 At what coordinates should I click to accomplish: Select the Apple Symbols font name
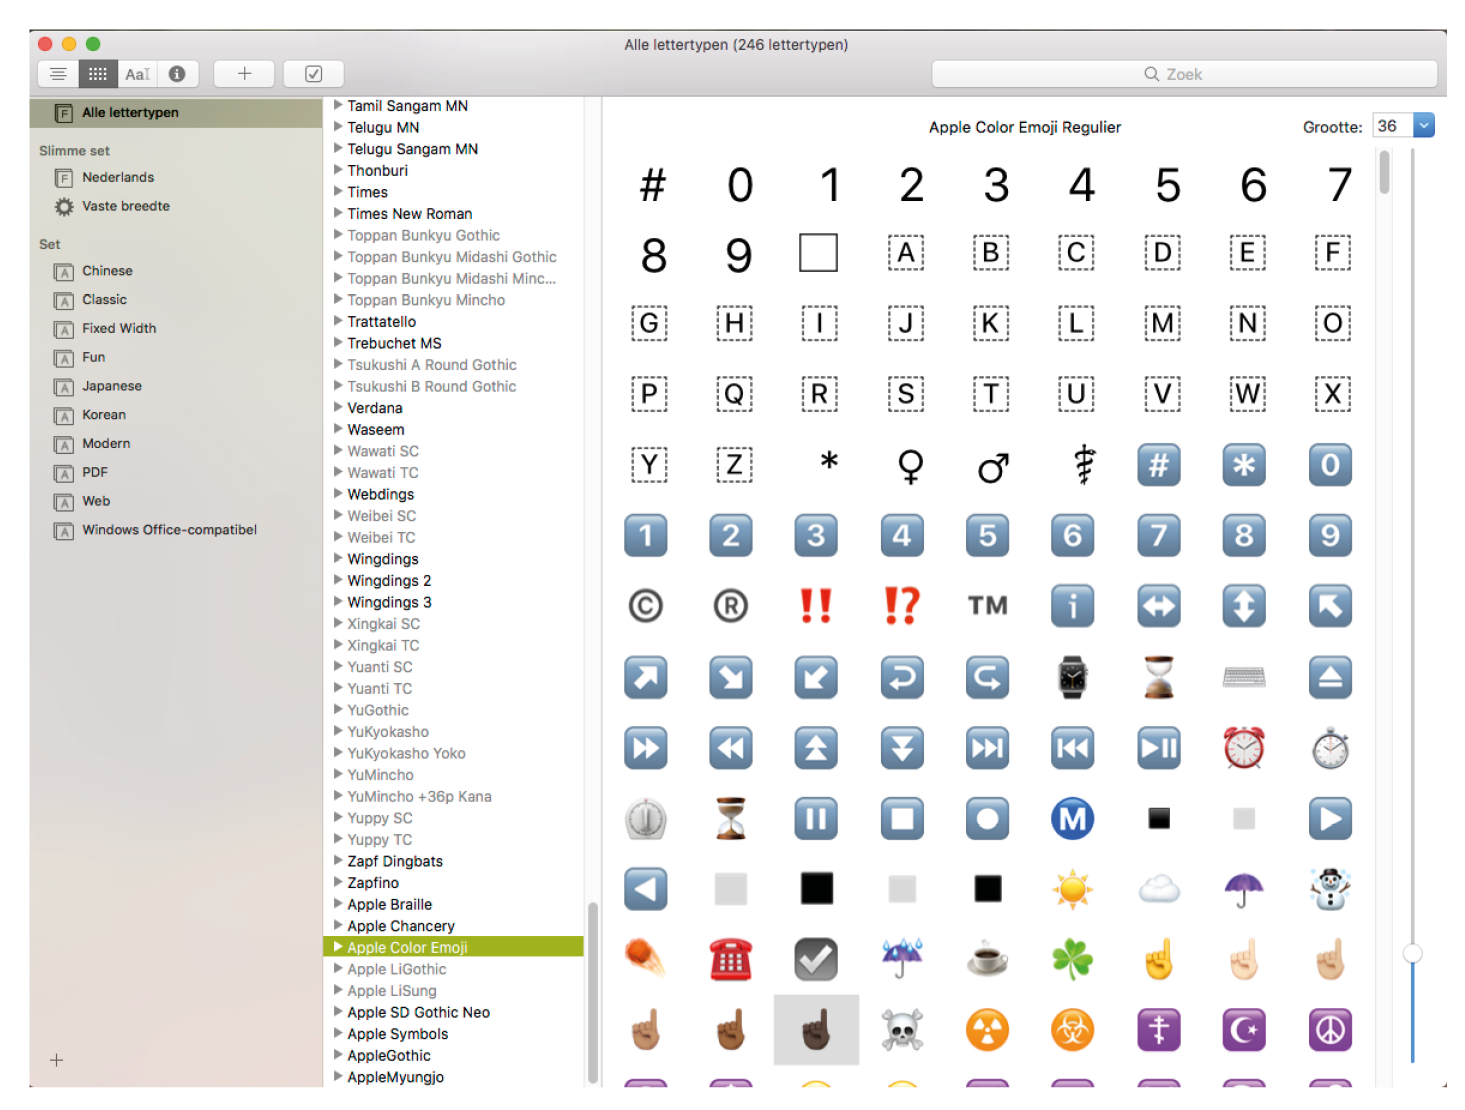[x=398, y=1034]
